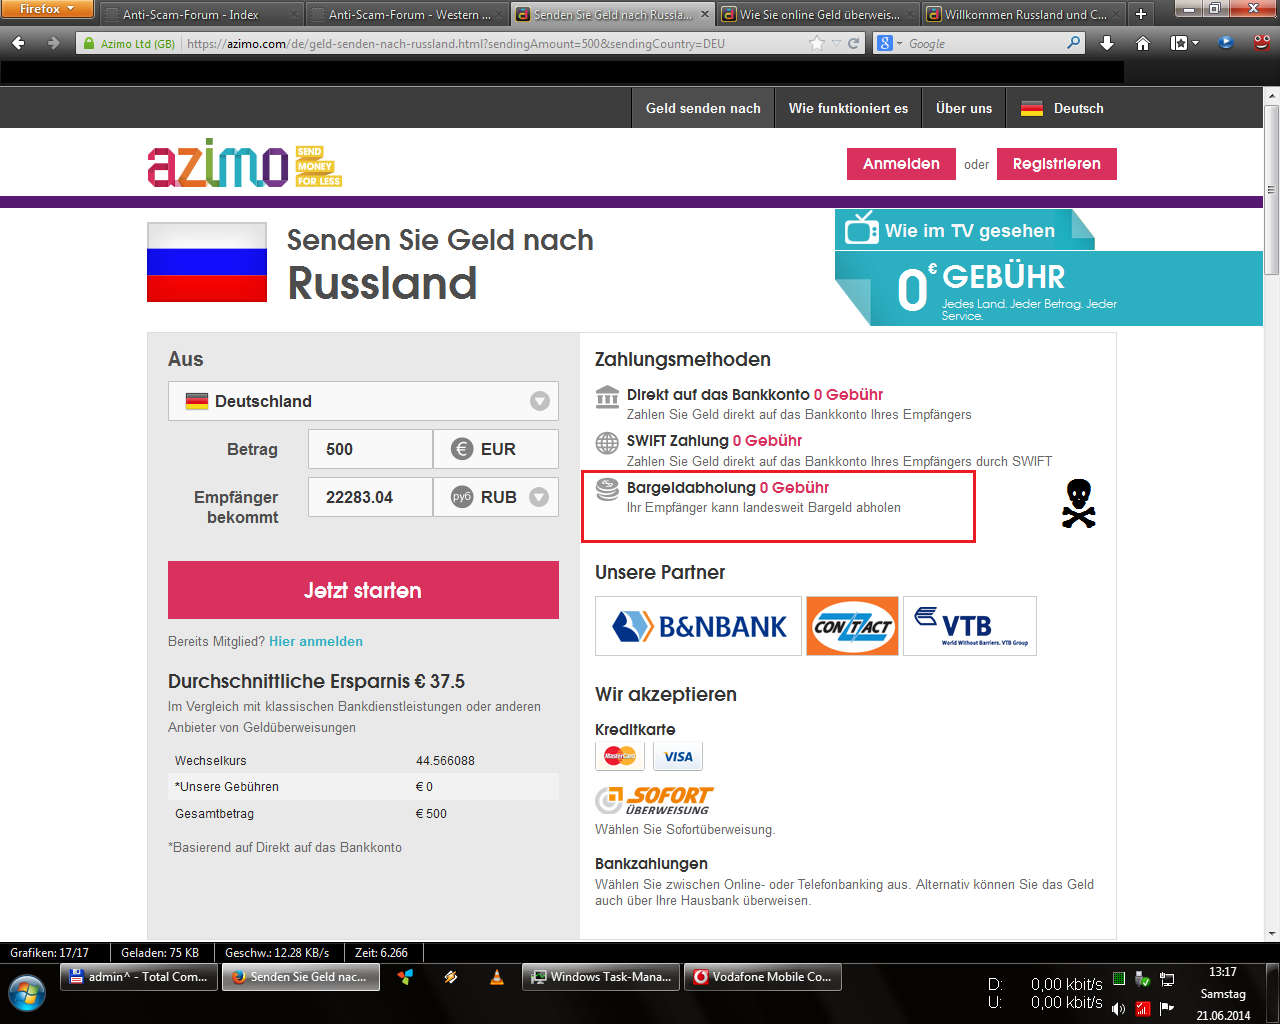Open a new tab with the plus button
The height and width of the screenshot is (1024, 1280).
point(1141,14)
